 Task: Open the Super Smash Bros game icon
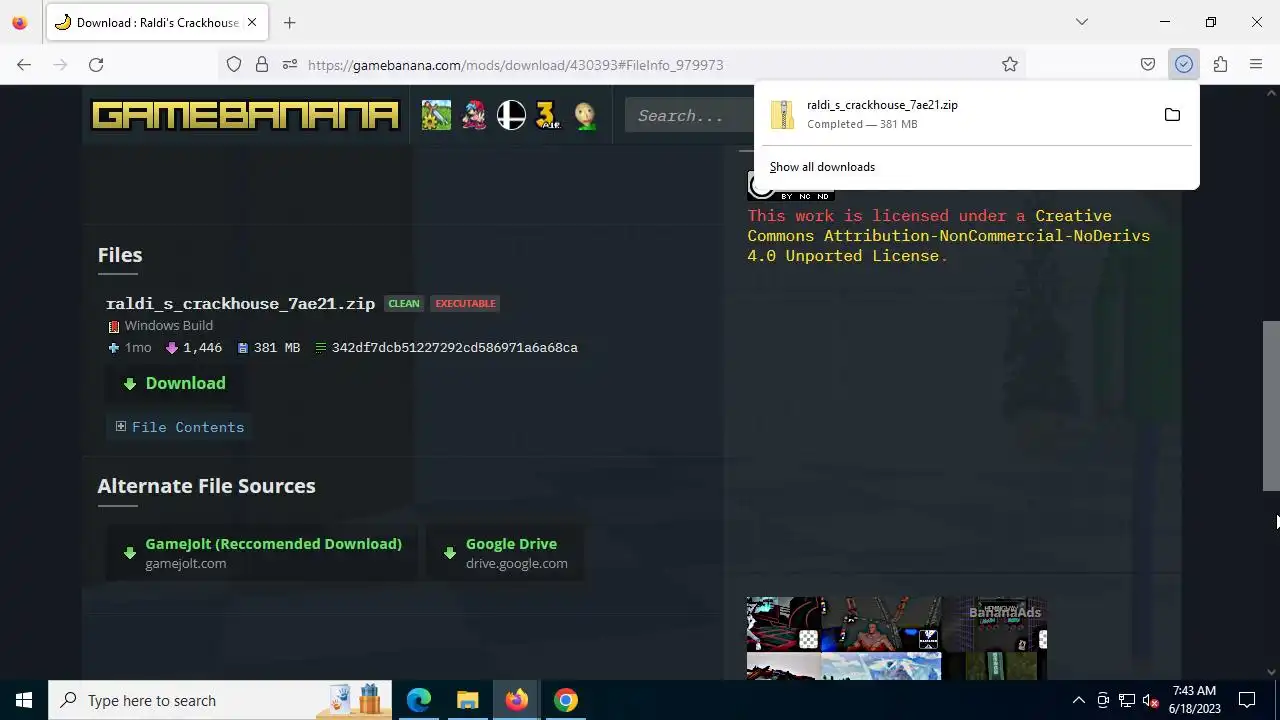(x=511, y=115)
